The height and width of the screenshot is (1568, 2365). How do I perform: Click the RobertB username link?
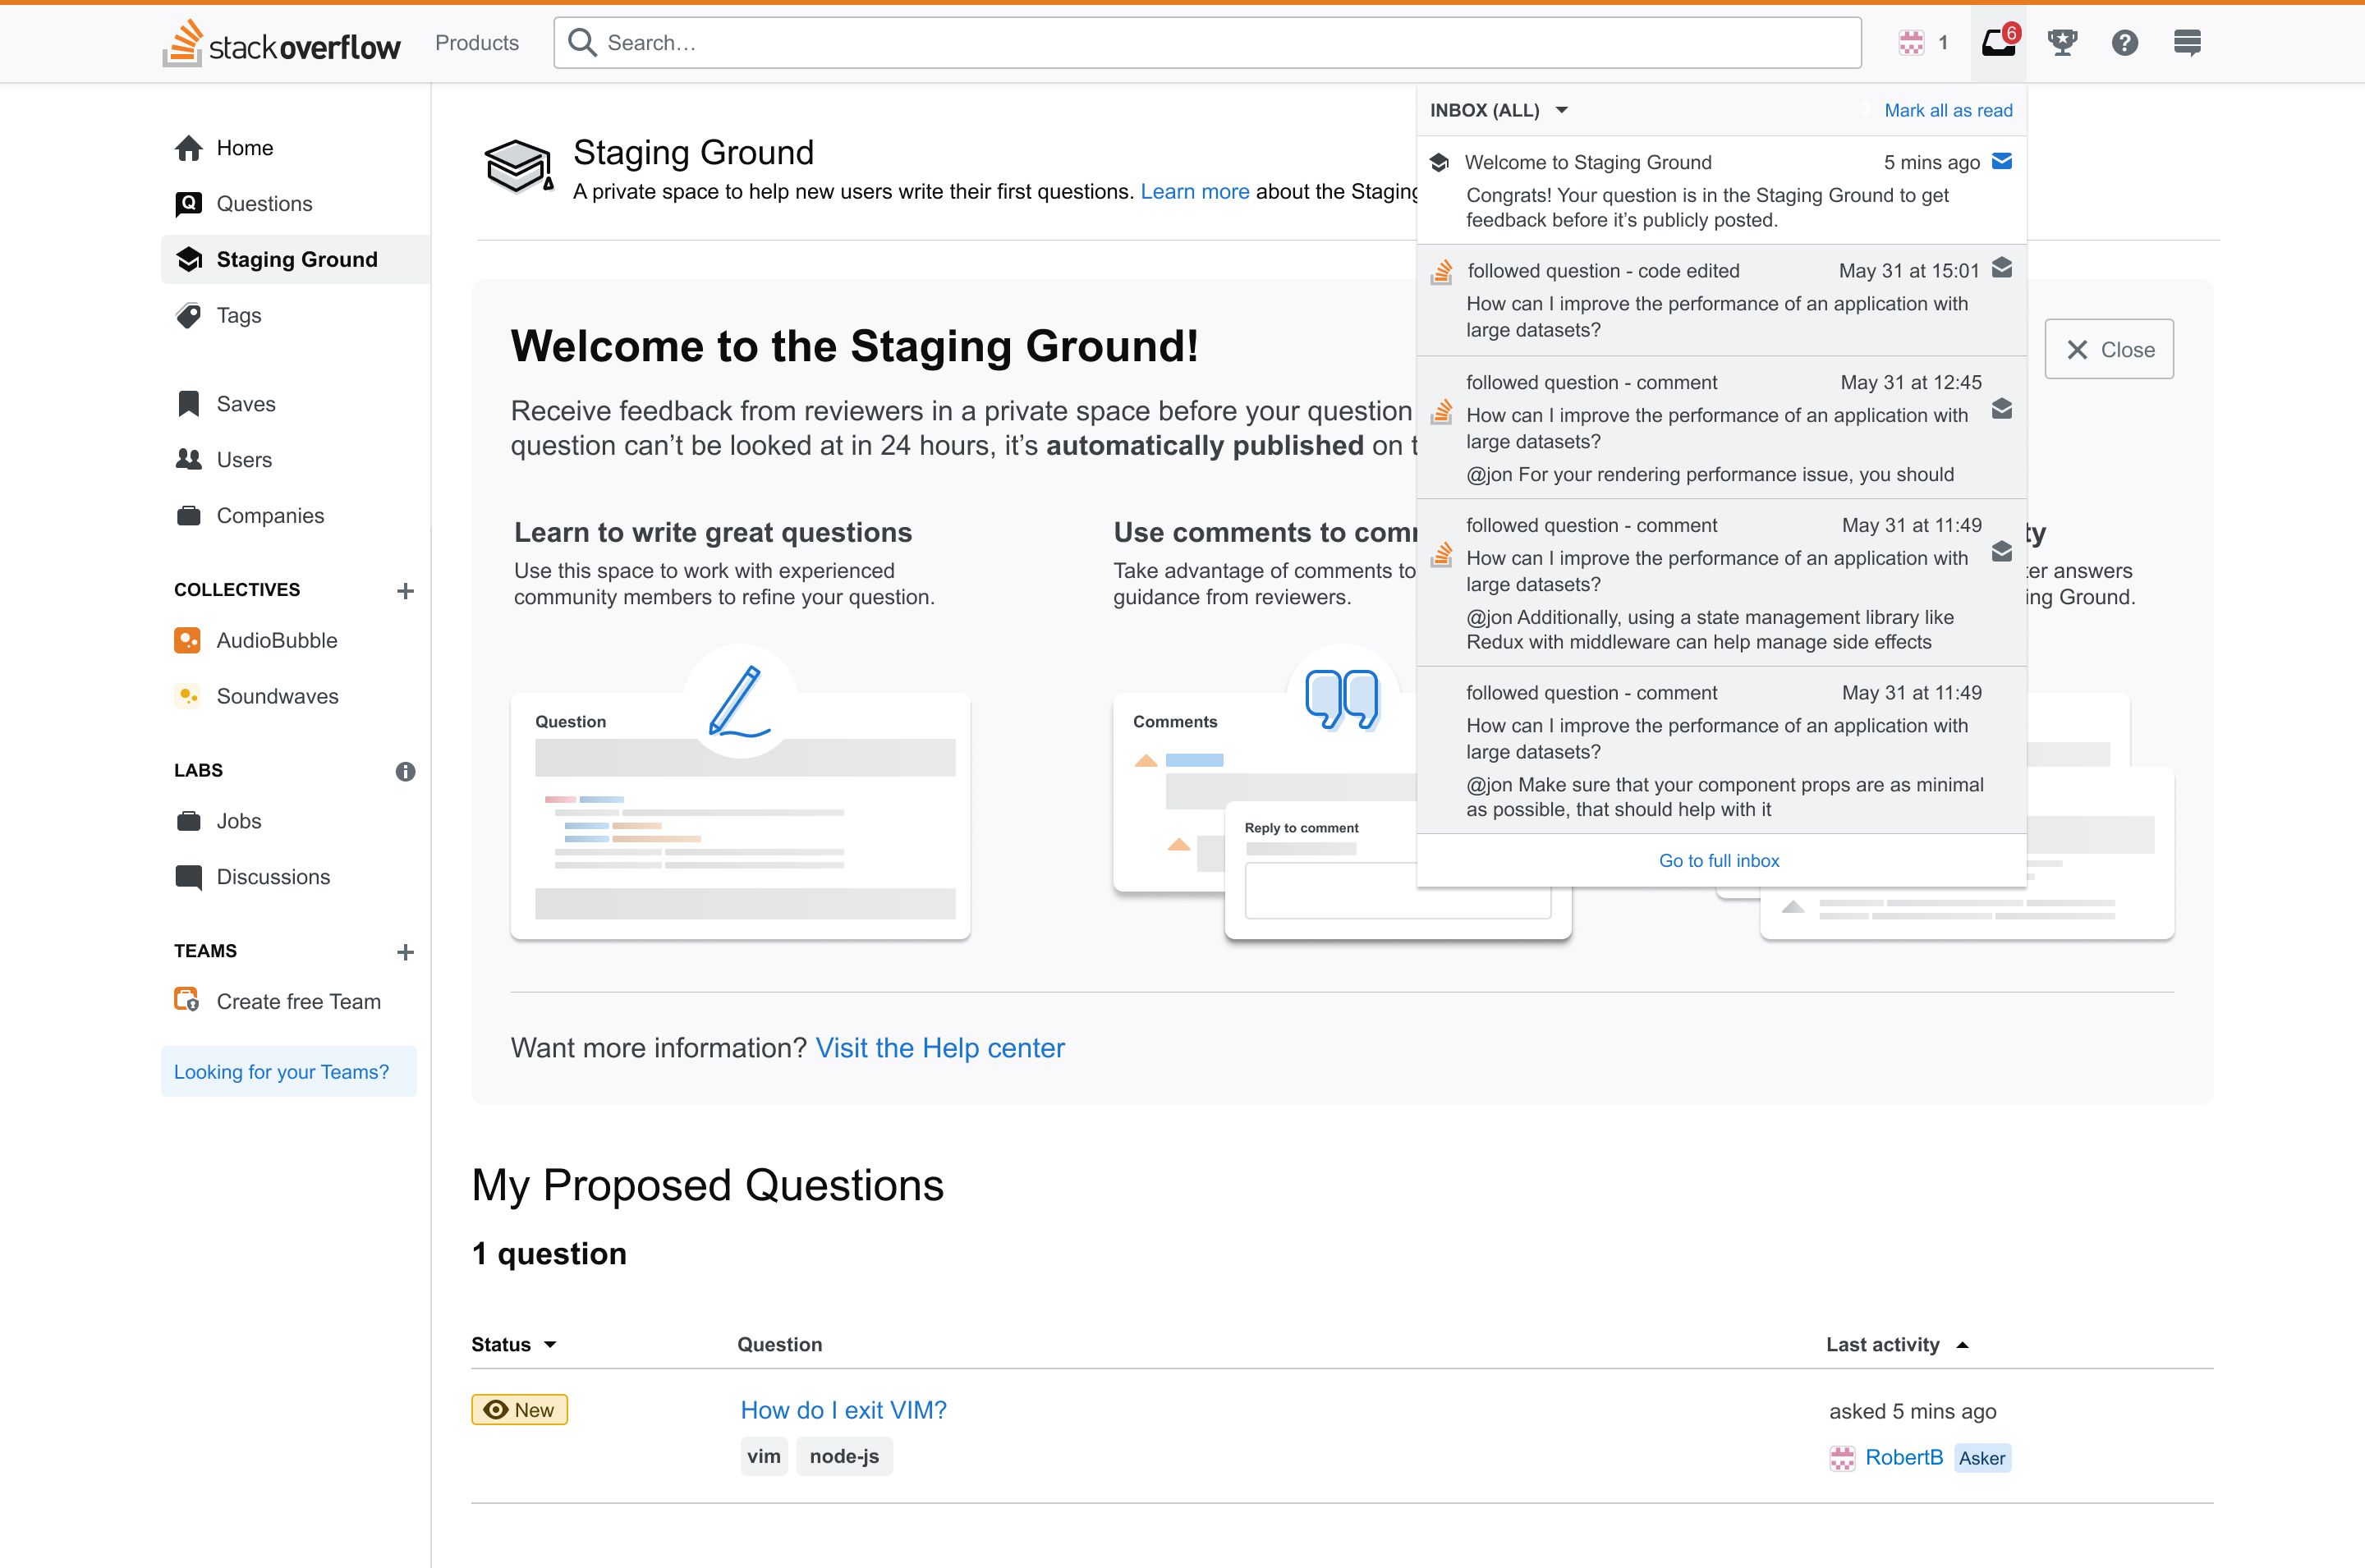(x=1903, y=1457)
